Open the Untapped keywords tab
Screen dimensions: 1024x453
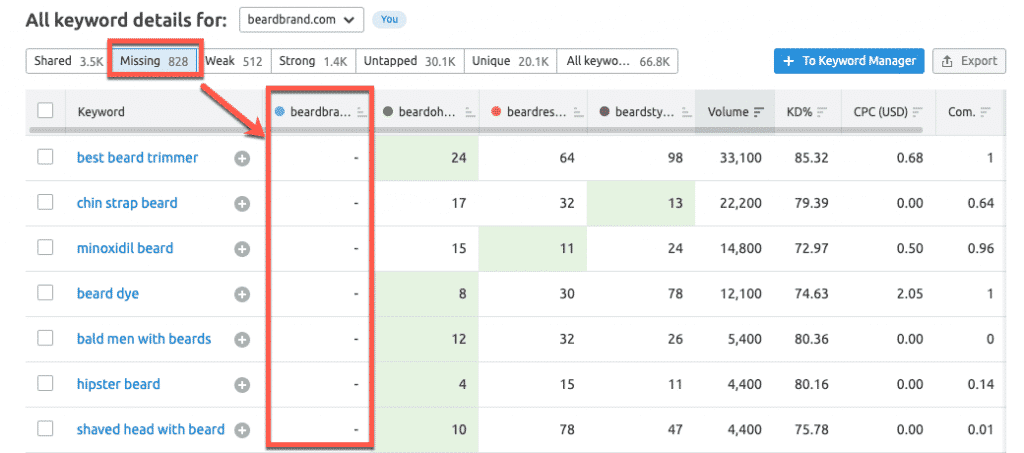[x=410, y=62]
